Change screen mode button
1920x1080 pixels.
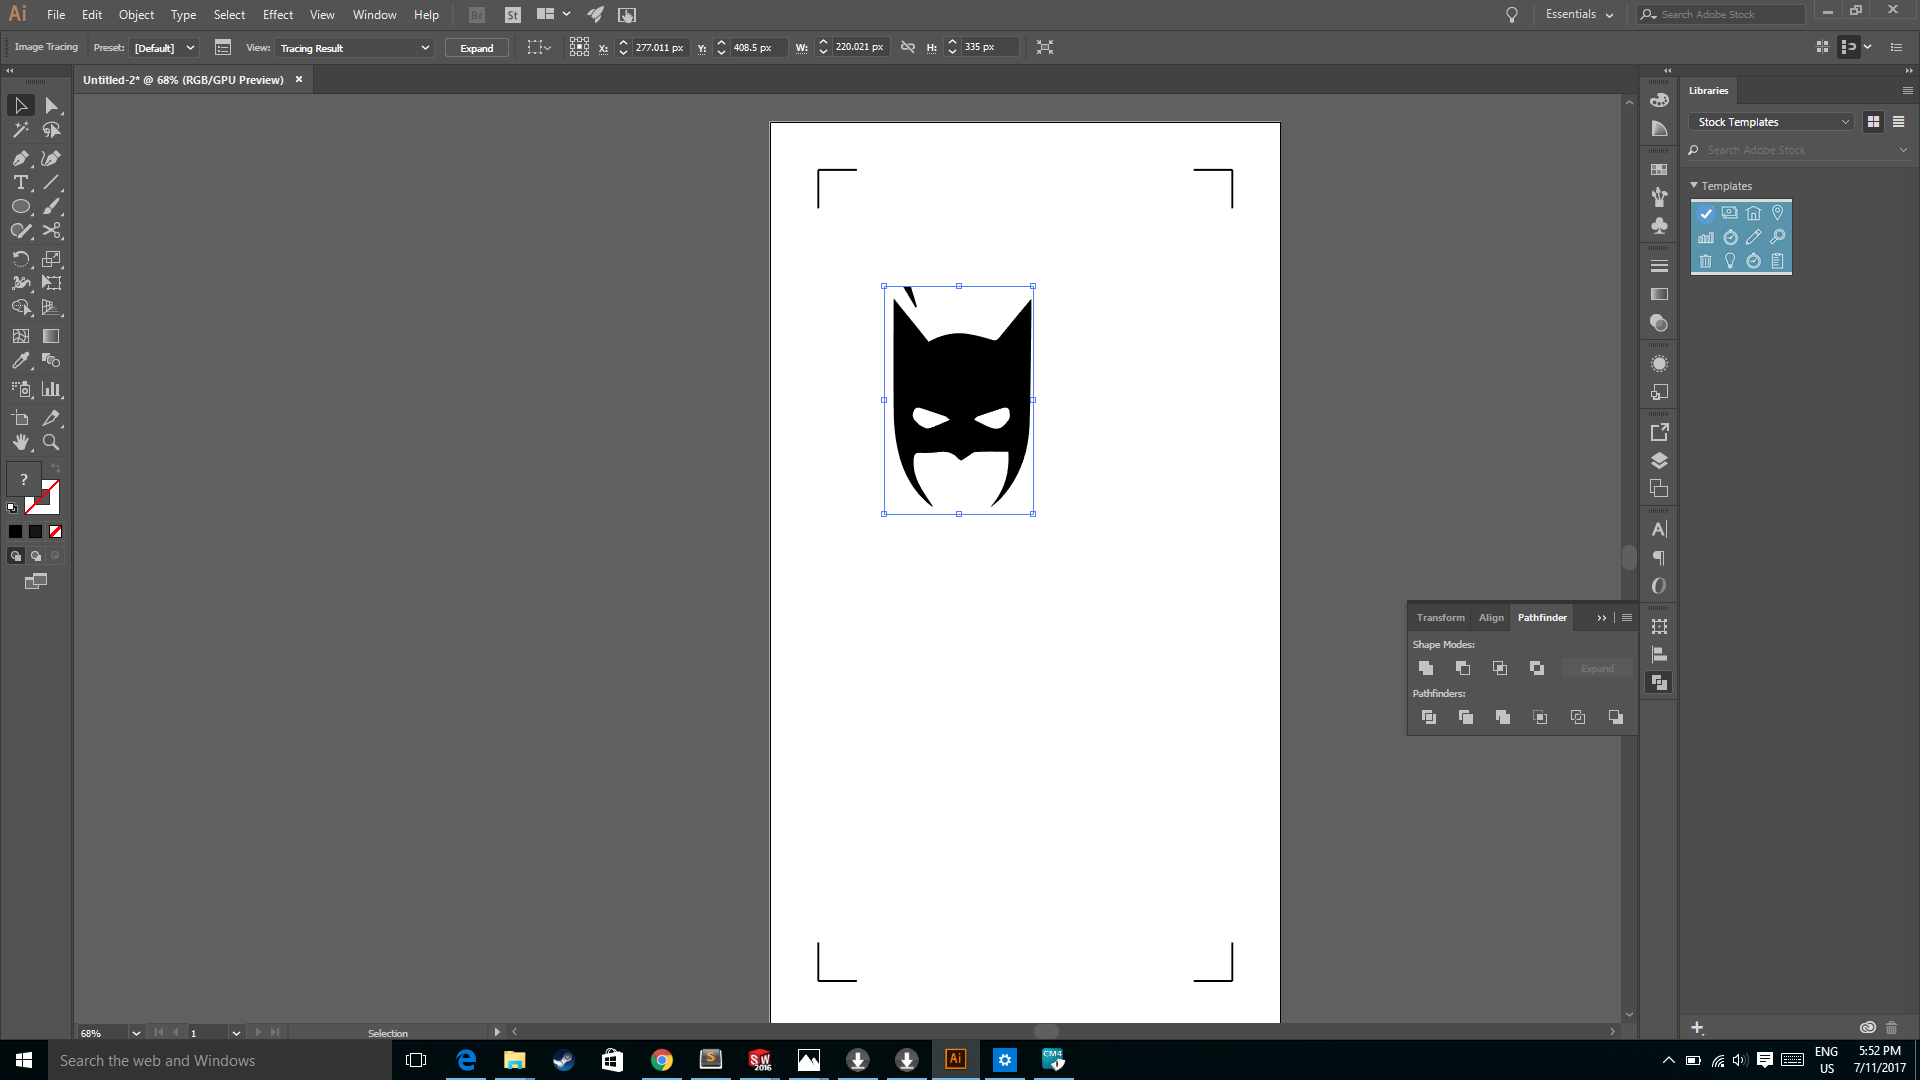click(36, 581)
